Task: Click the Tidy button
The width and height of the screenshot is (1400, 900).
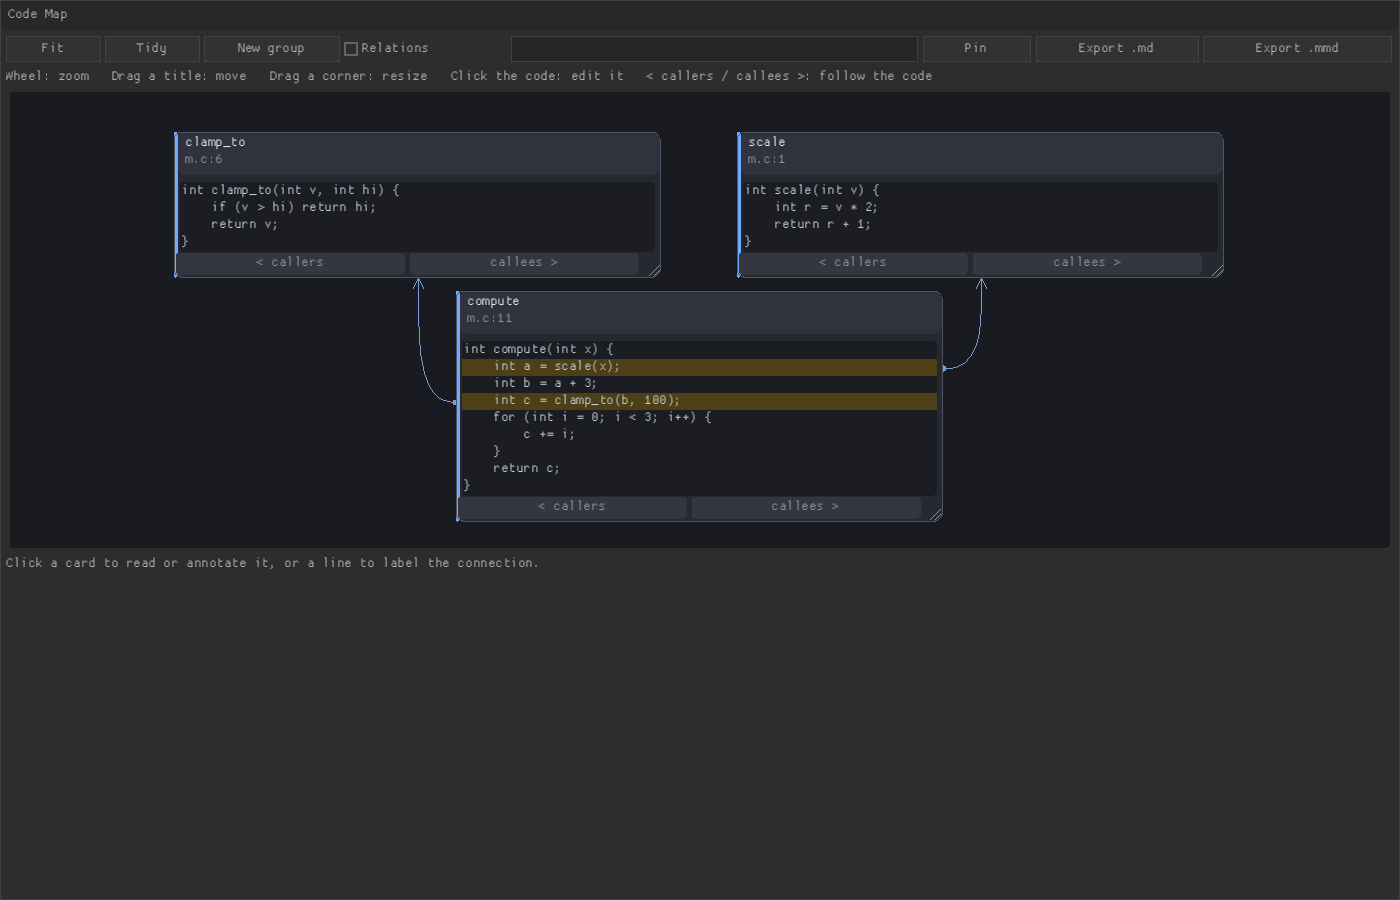Action: pyautogui.click(x=152, y=48)
